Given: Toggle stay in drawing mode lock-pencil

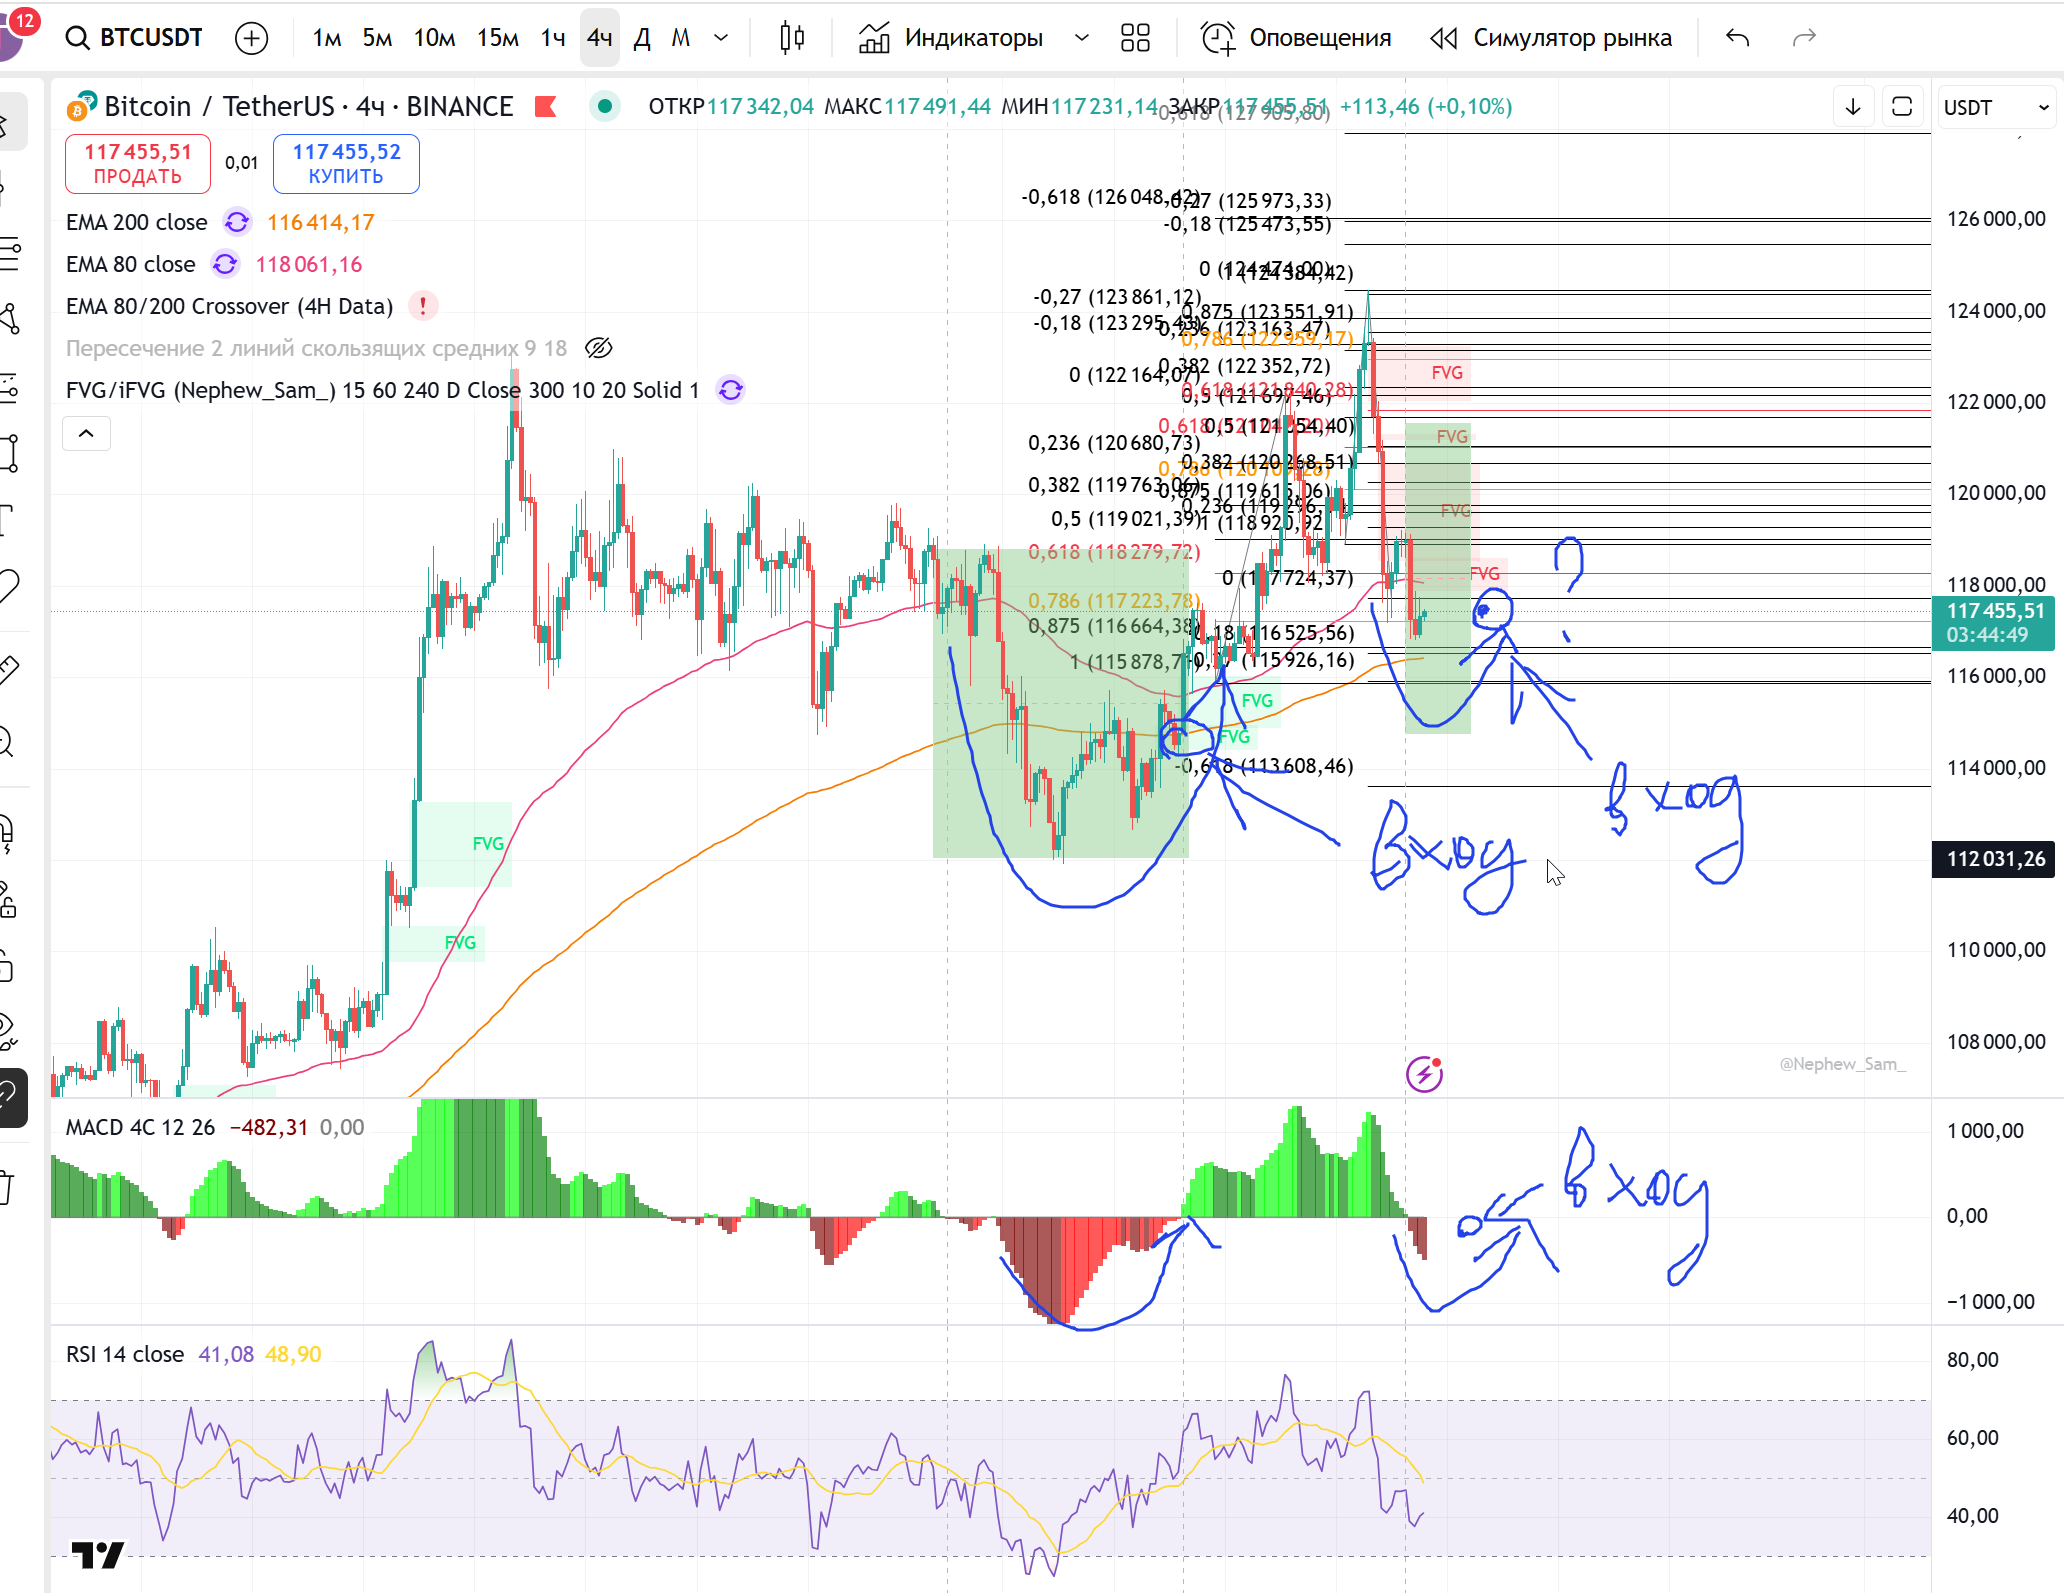Looking at the screenshot, I should click(8, 900).
